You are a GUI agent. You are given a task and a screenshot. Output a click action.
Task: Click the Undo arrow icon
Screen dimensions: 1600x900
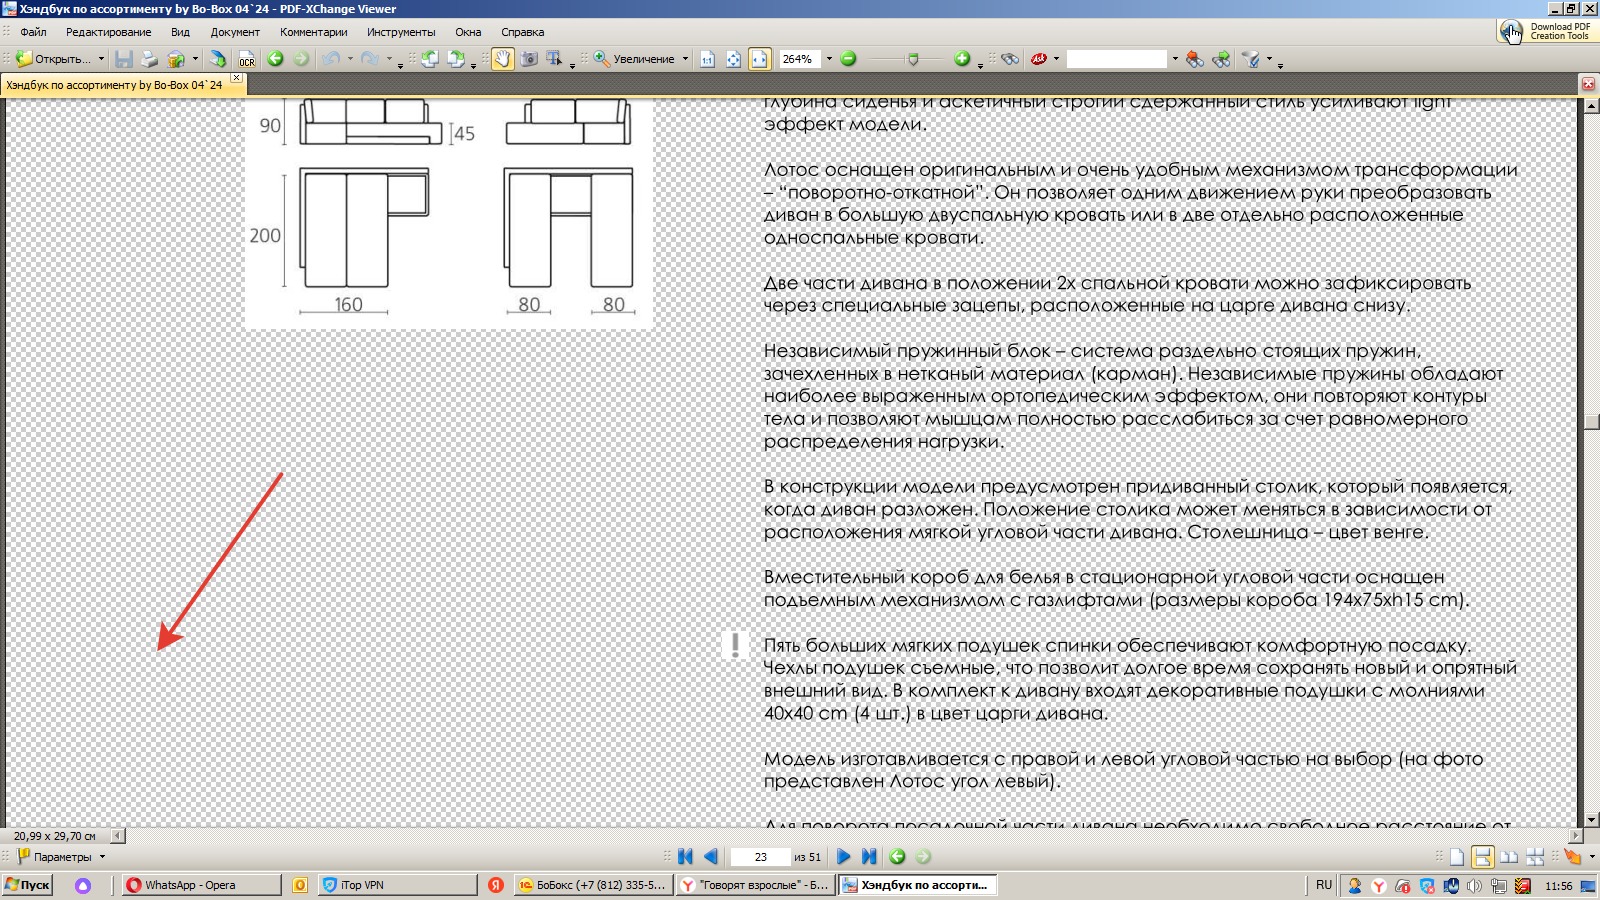pos(331,59)
